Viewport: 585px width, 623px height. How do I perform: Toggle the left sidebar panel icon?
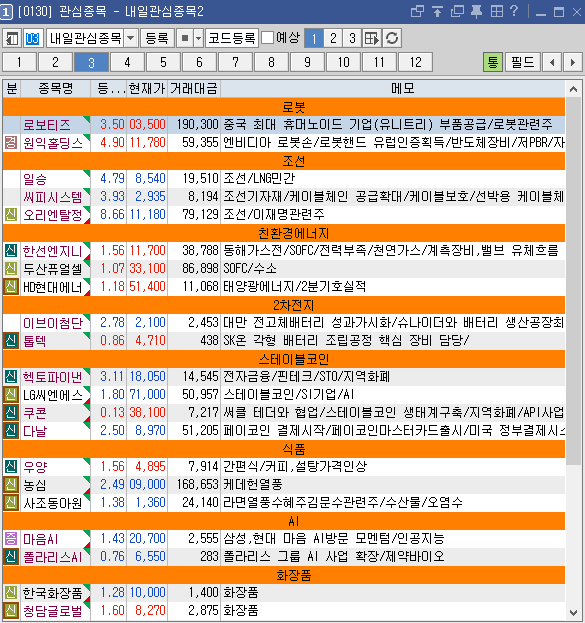(x=12, y=39)
